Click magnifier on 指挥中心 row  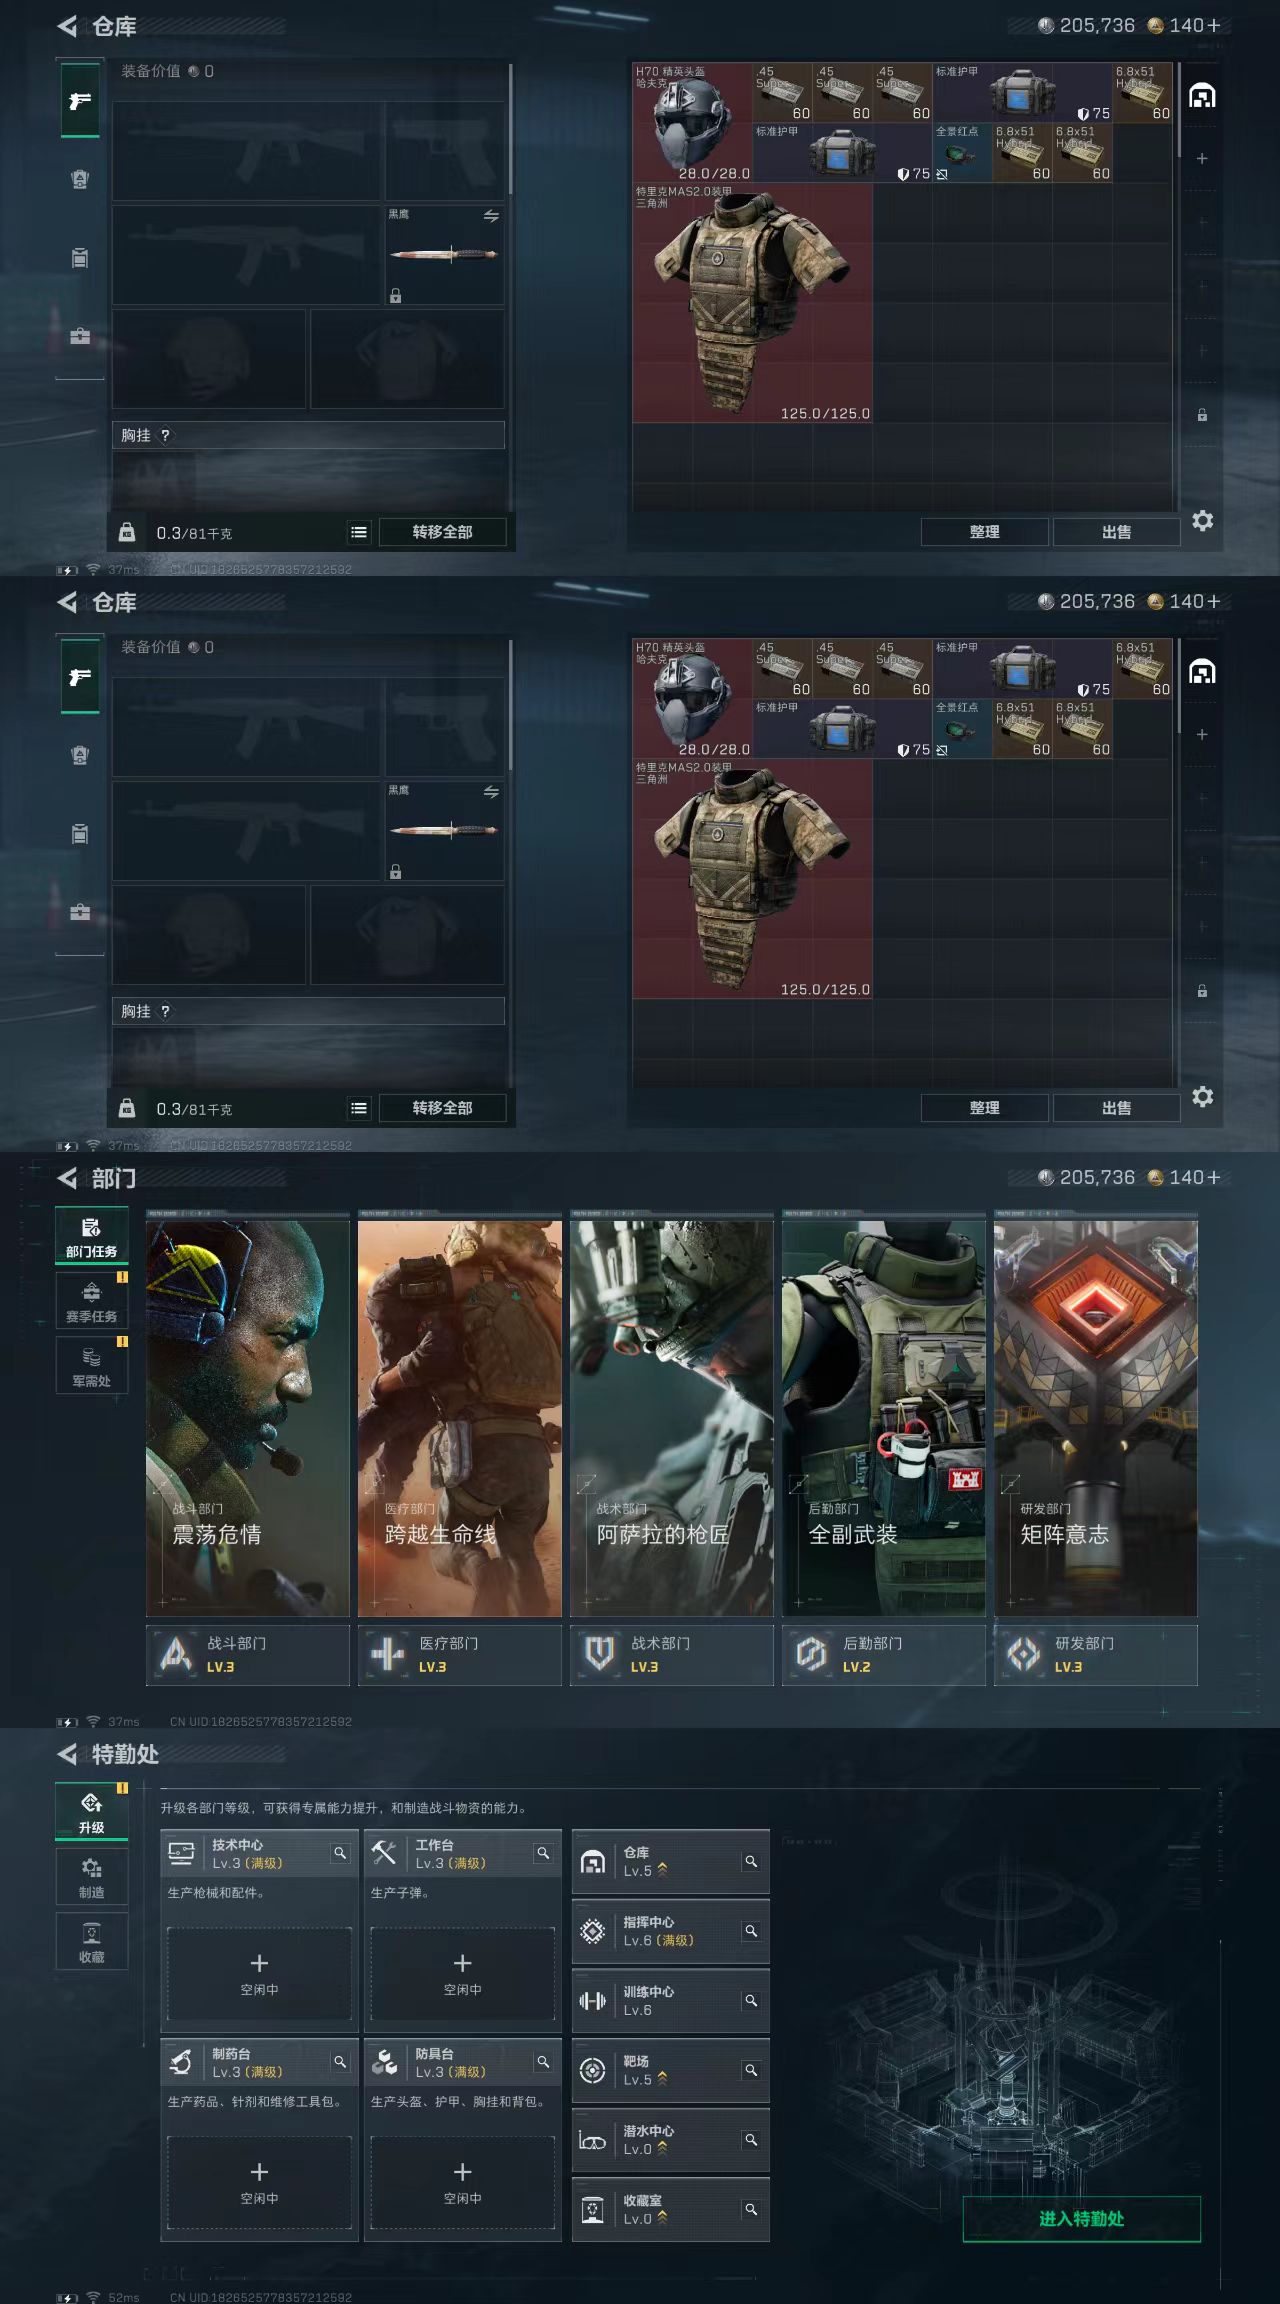[751, 1931]
